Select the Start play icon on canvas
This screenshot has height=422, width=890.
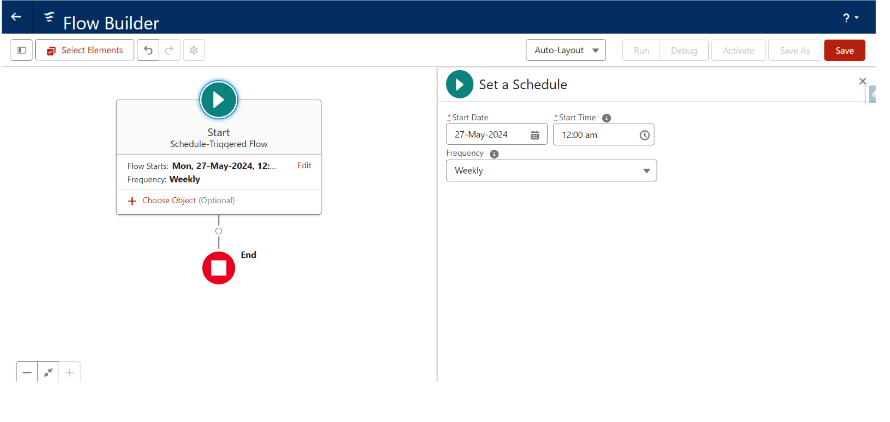tap(219, 100)
